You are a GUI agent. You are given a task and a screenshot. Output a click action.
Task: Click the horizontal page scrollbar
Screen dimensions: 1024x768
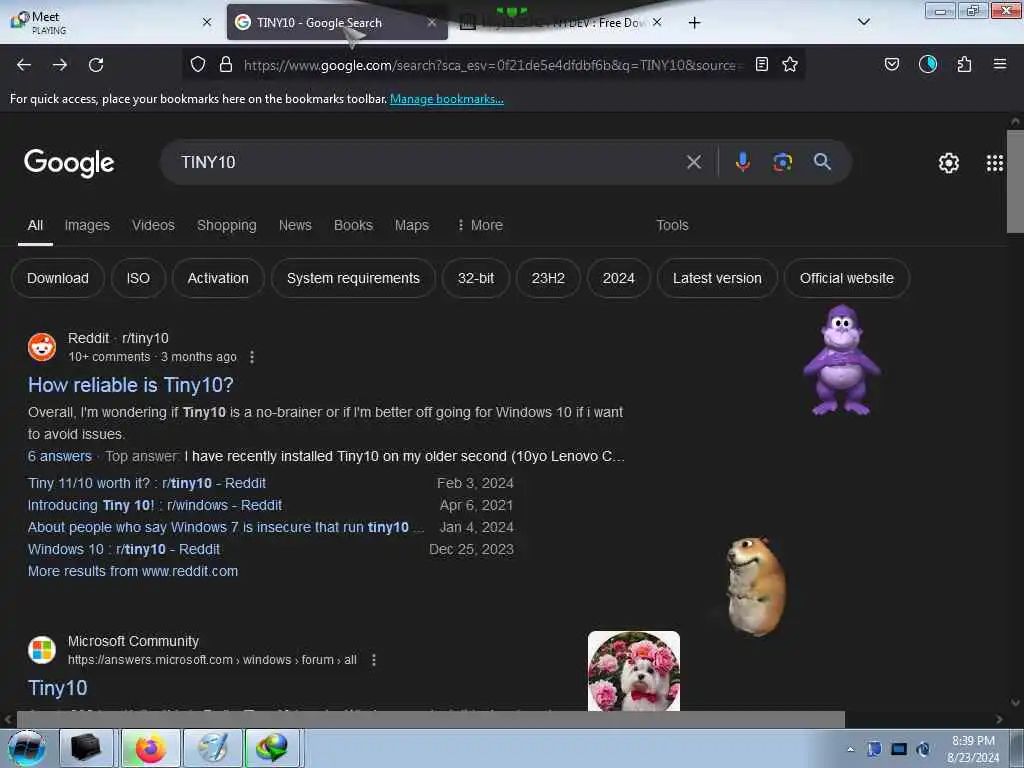click(x=431, y=719)
